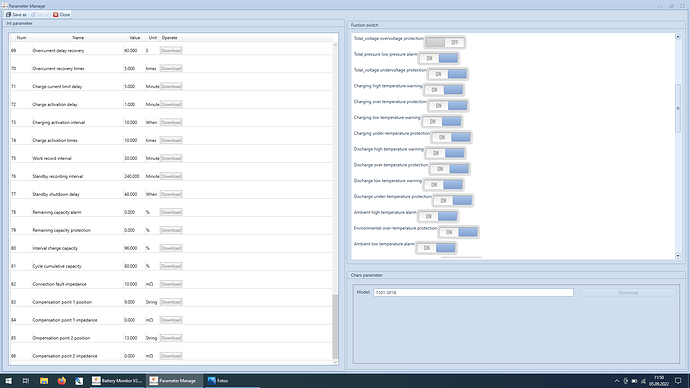The height and width of the screenshot is (388, 690).
Task: Toggle Charging low temperature warning
Action: tap(442, 121)
